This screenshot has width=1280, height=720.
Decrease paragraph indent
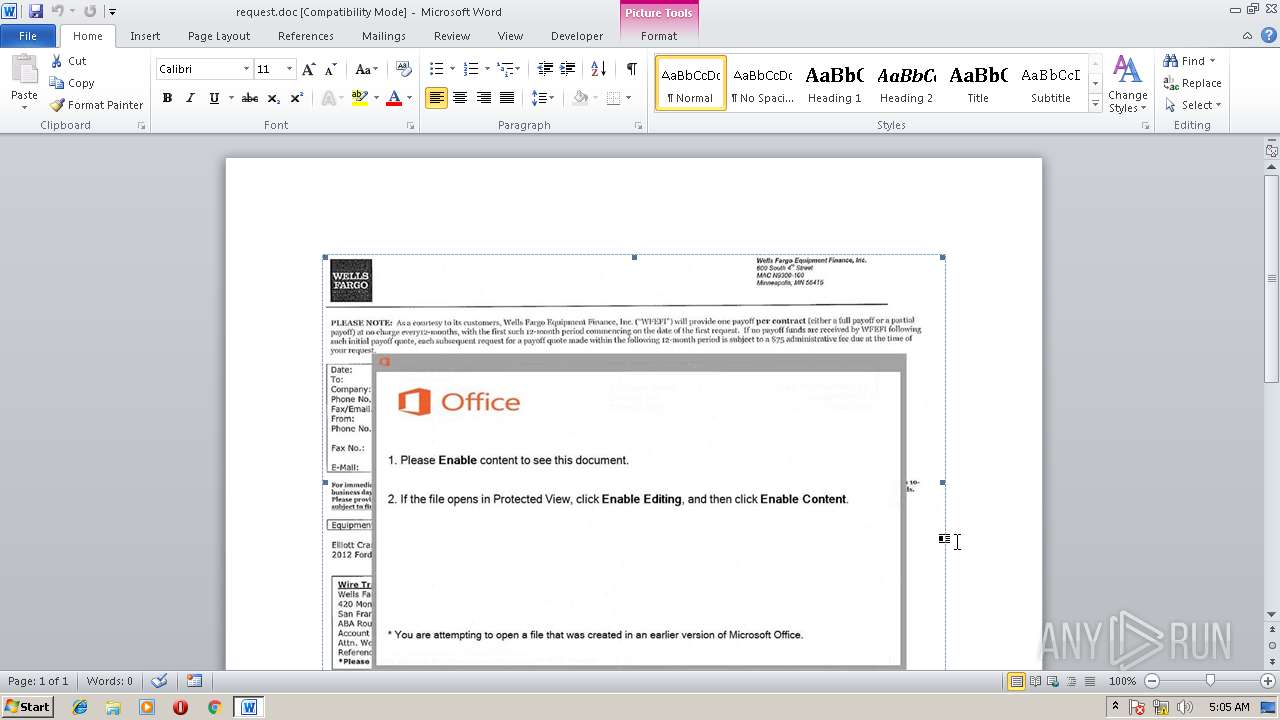(x=545, y=69)
